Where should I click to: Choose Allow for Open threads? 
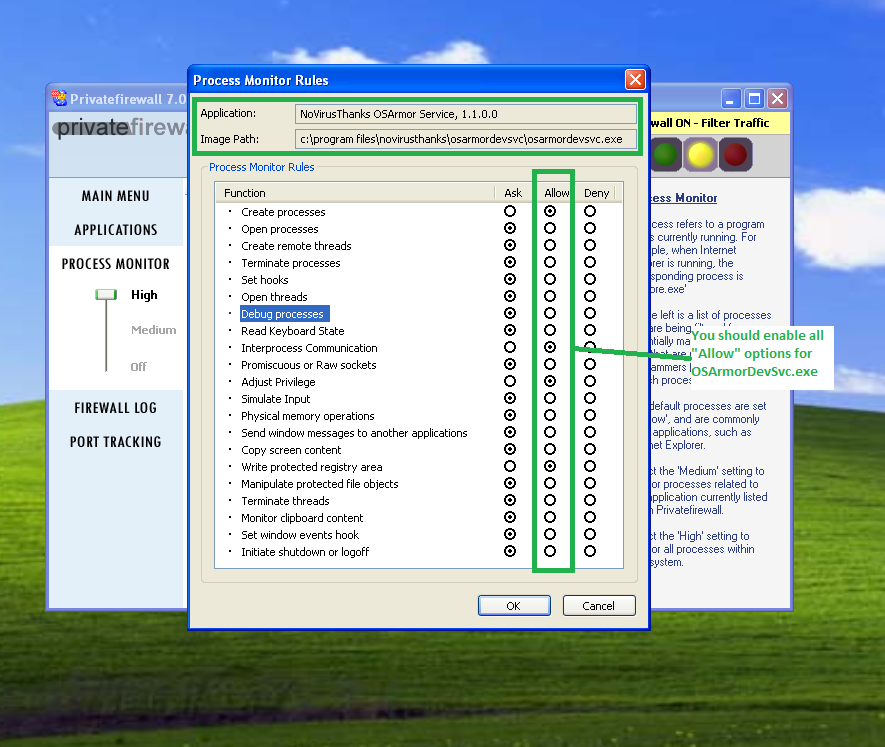click(x=550, y=296)
